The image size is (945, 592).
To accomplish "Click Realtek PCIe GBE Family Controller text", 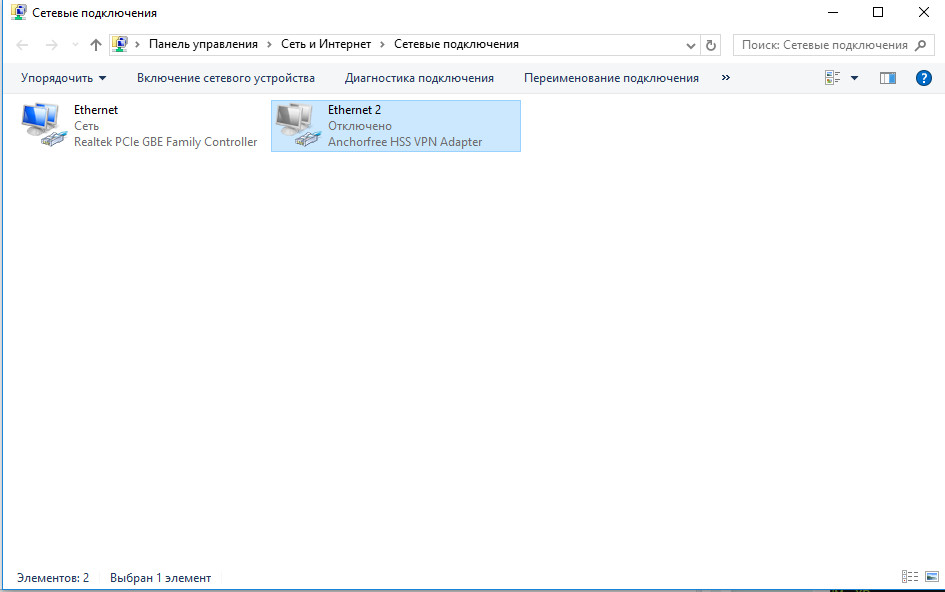I will tap(165, 142).
